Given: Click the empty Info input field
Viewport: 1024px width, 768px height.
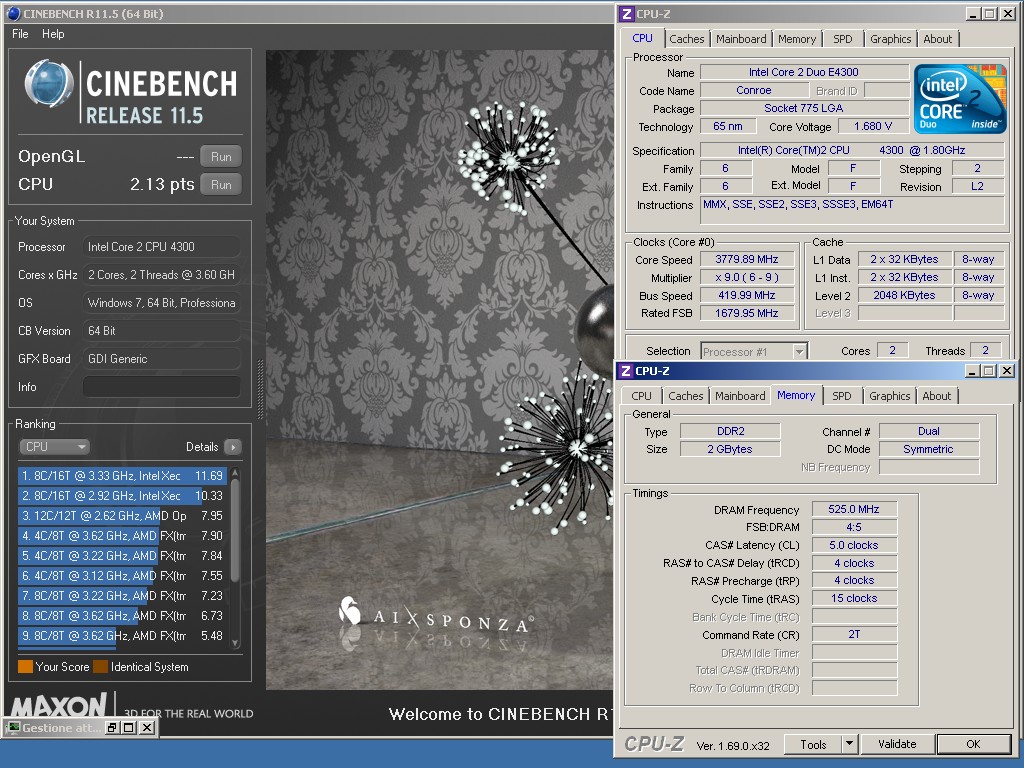Looking at the screenshot, I should point(161,387).
